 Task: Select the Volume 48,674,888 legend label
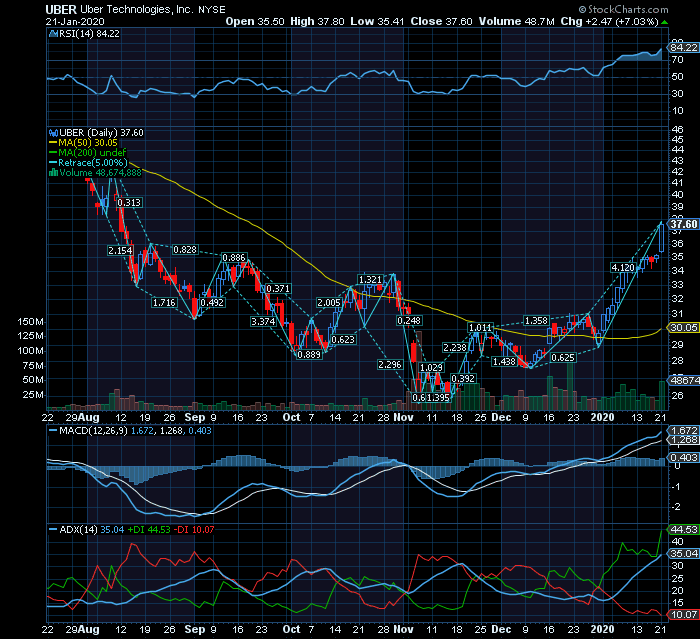(x=100, y=172)
